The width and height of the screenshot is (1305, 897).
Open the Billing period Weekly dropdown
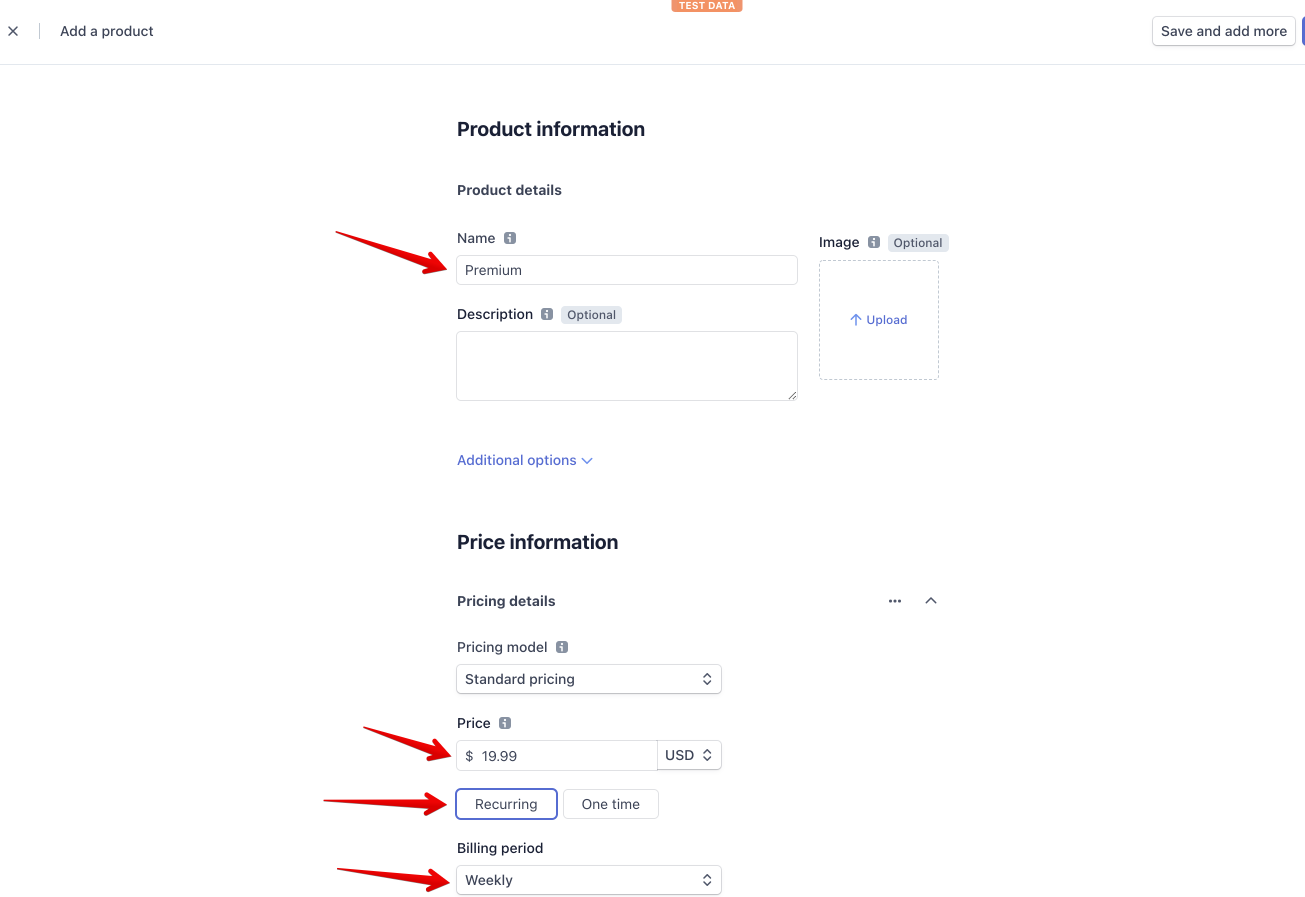pyautogui.click(x=589, y=880)
